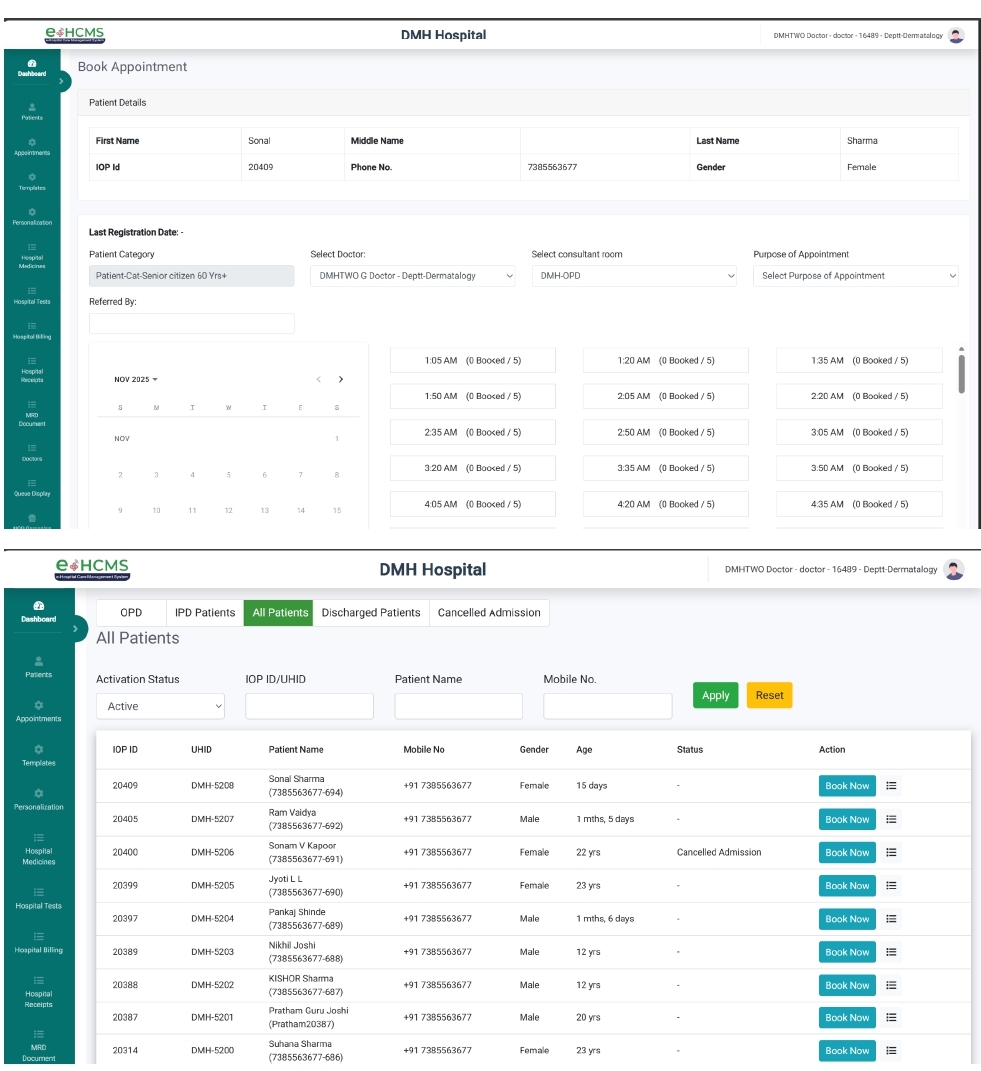
Task: Click the Patients icon in the lower sidebar
Action: point(38,661)
